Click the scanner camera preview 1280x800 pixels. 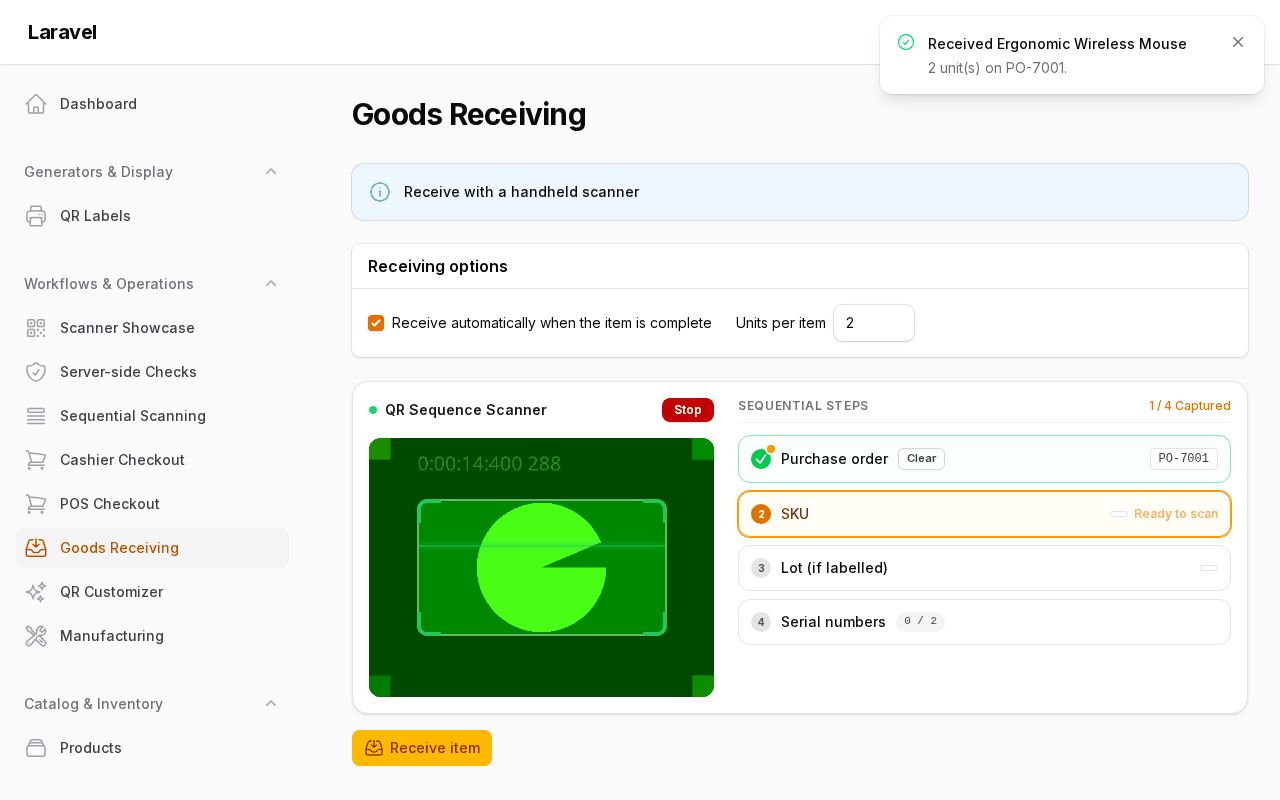tap(541, 568)
